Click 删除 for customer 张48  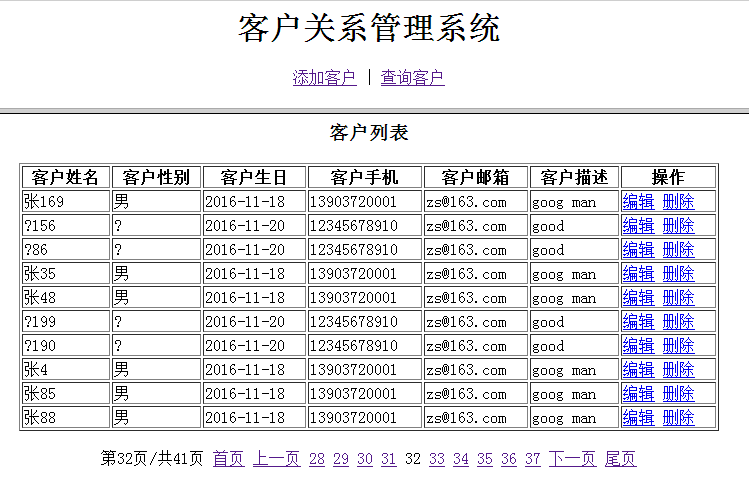(678, 298)
